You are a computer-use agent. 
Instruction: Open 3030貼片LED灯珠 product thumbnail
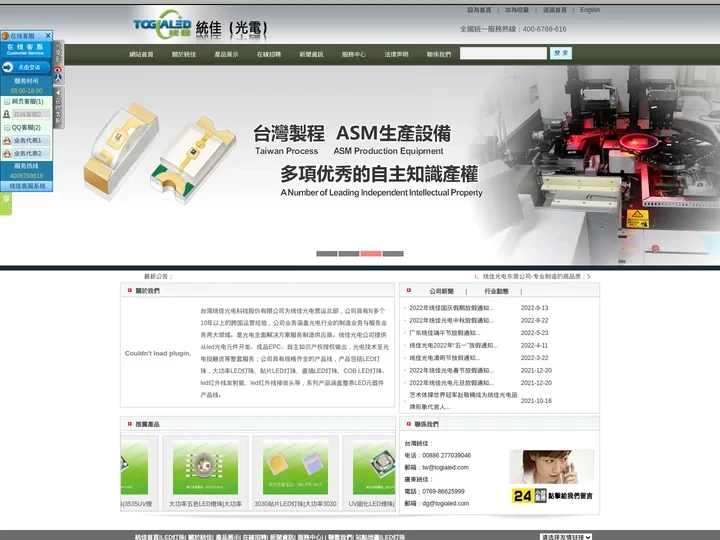click(295, 467)
